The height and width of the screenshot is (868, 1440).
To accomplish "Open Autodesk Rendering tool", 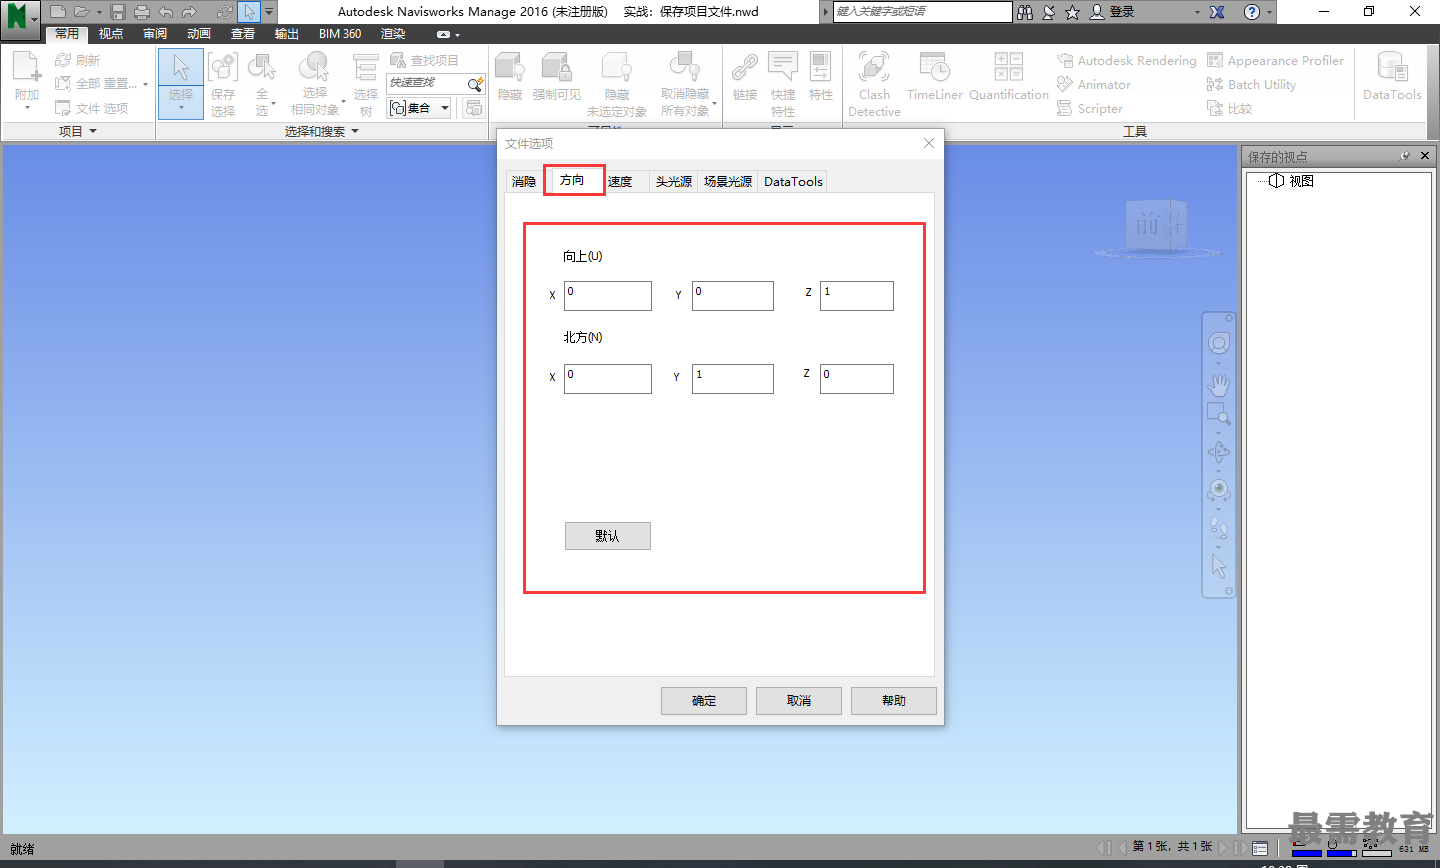I will coord(1127,61).
